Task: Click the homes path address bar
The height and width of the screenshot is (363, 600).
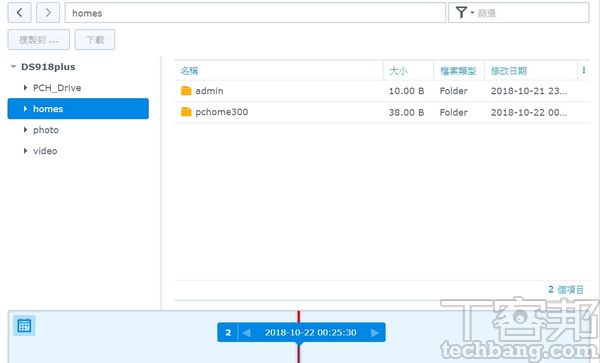Action: 255,13
